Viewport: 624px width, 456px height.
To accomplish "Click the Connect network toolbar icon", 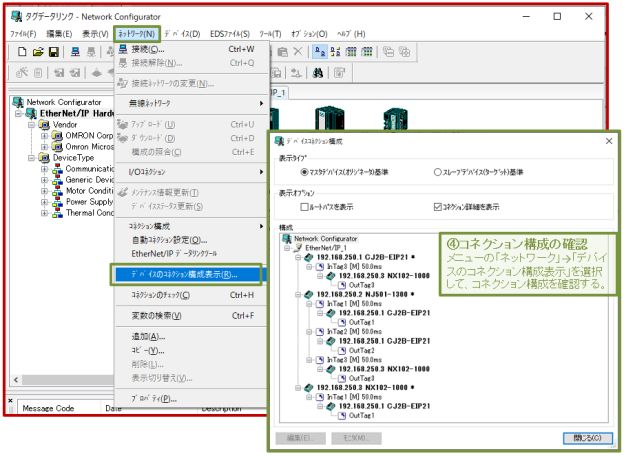I will 75,52.
